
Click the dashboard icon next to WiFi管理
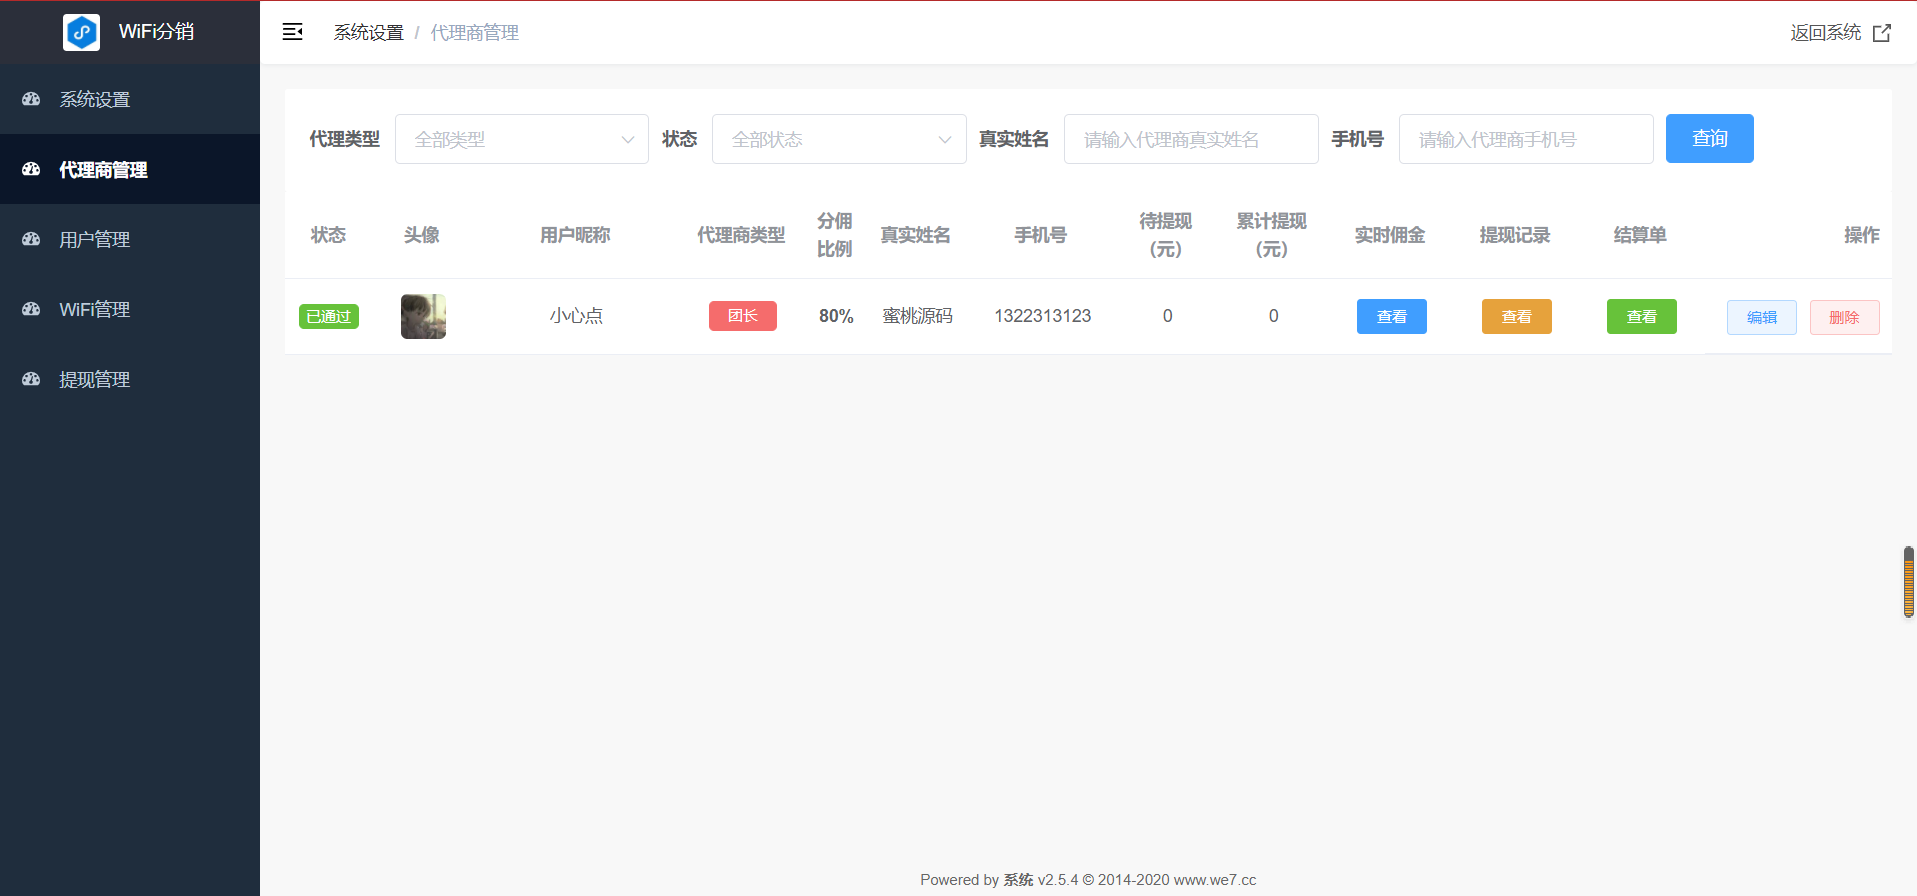[31, 309]
